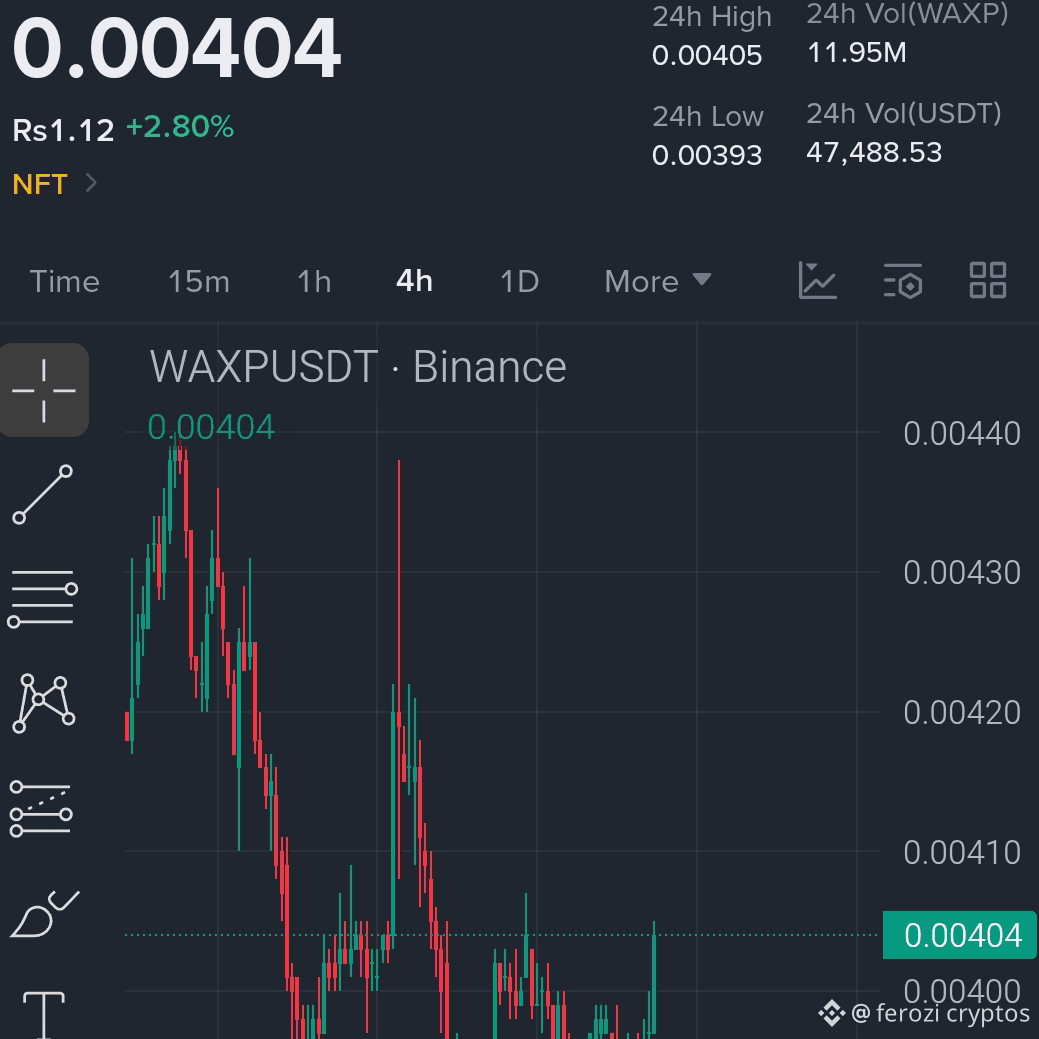Viewport: 1039px width, 1039px height.
Task: Select the horizontal lines drawing tool
Action: pos(42,598)
